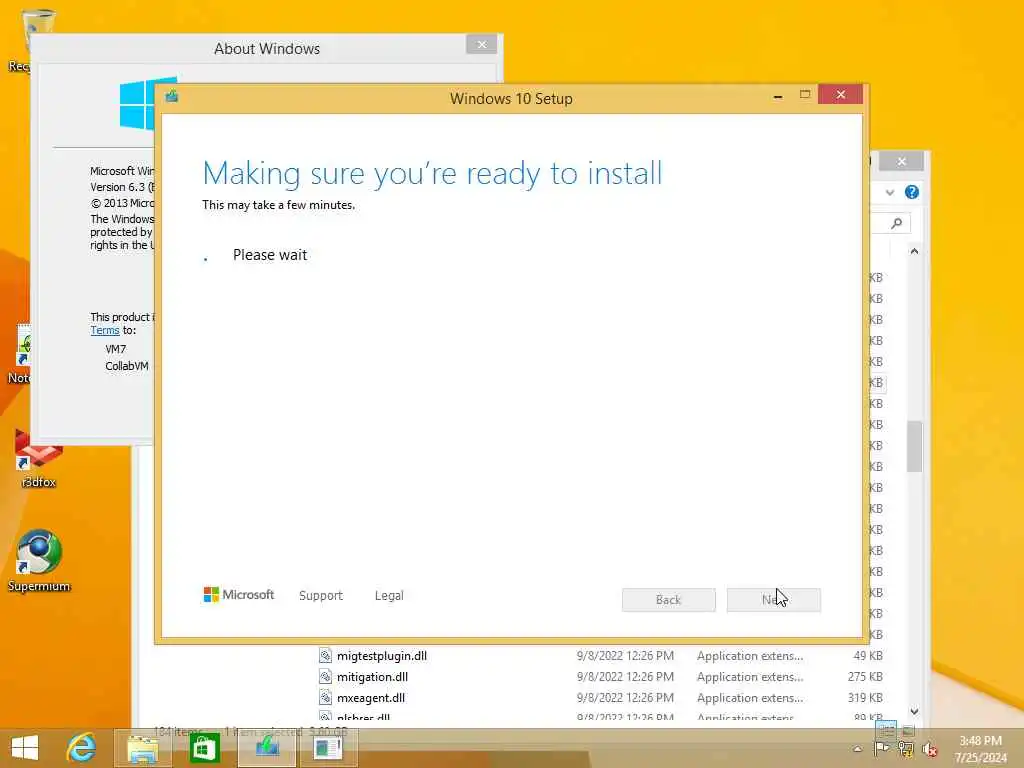Open the Support link in Setup
This screenshot has width=1024, height=768.
pos(321,596)
